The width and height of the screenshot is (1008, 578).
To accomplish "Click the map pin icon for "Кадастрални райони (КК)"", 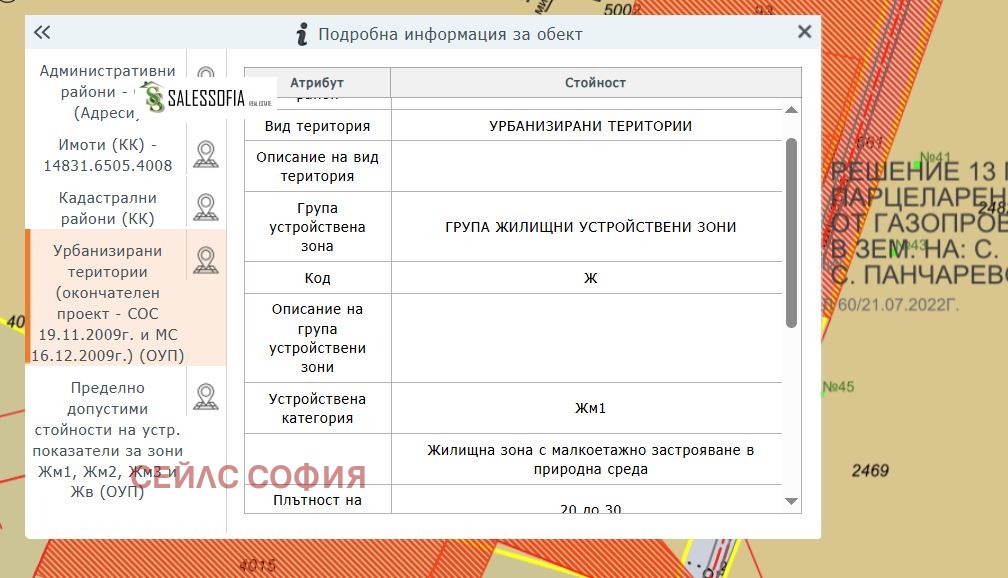I will [205, 208].
